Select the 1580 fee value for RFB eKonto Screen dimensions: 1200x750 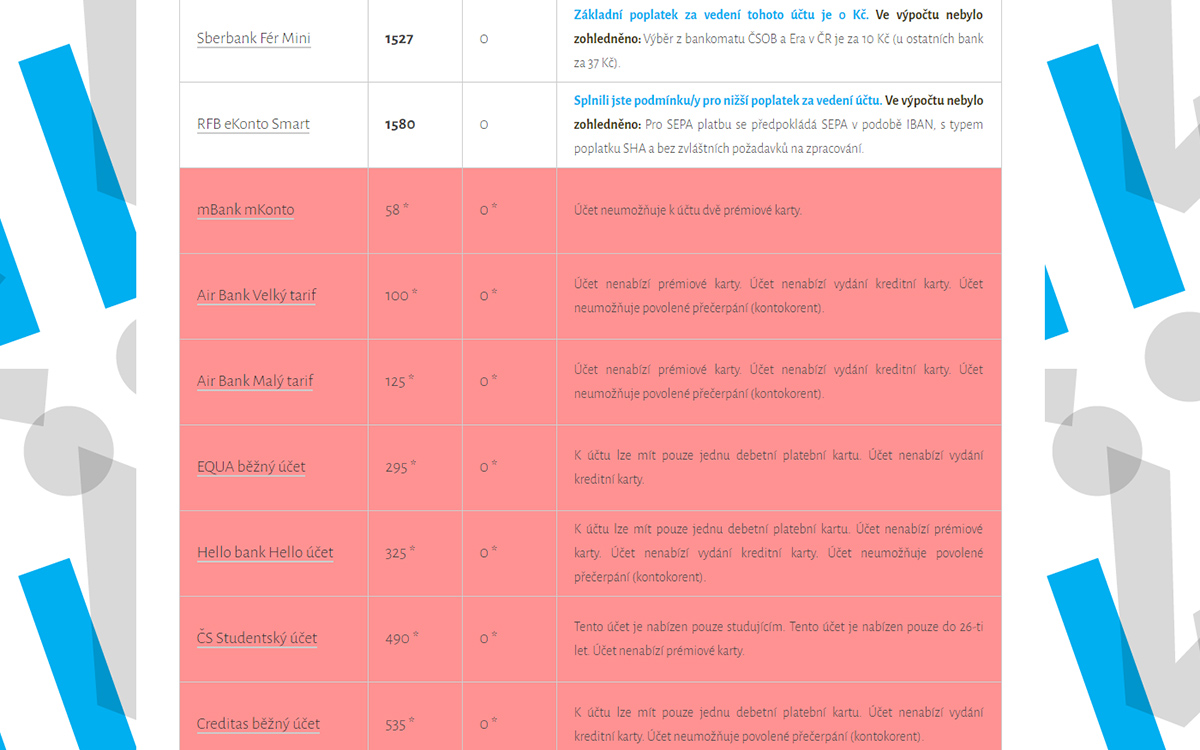(399, 125)
